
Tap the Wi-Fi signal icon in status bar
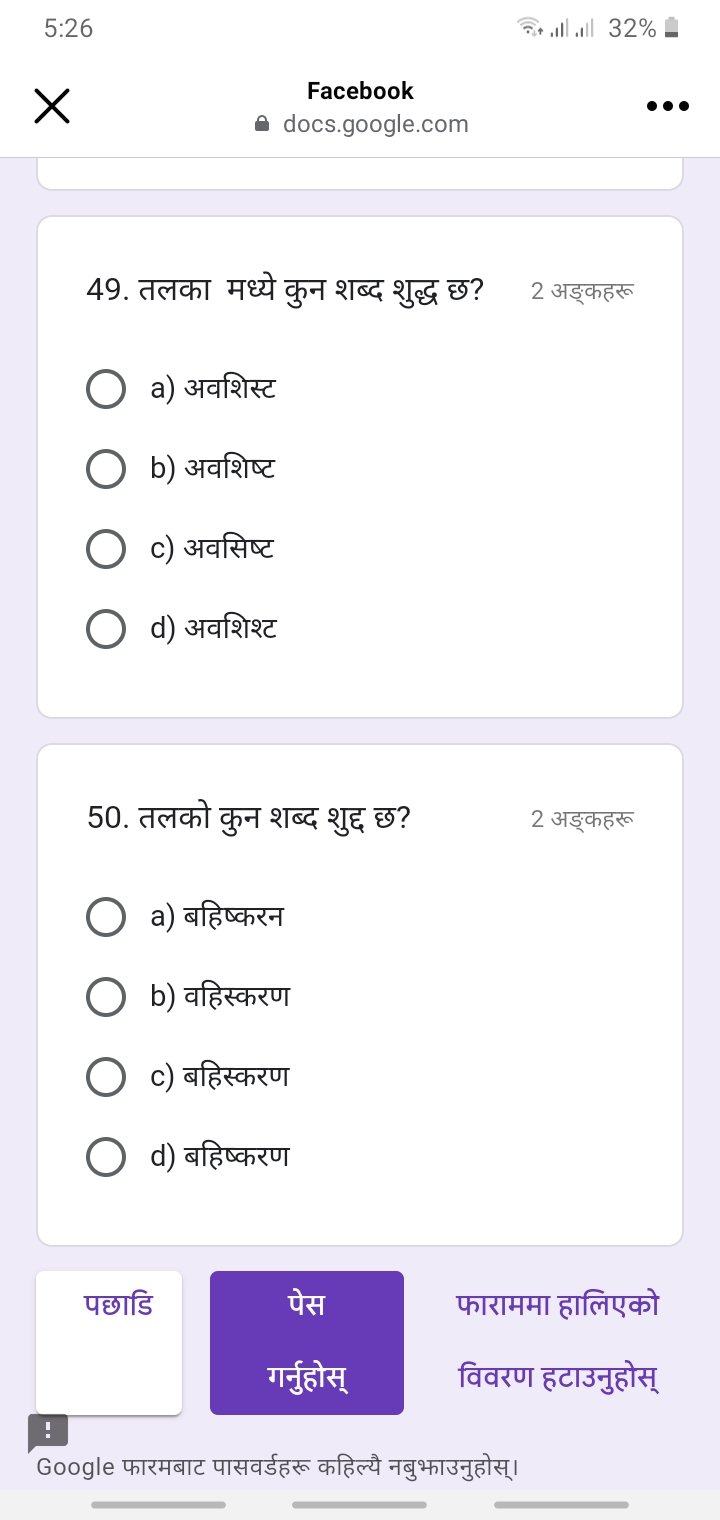[529, 29]
